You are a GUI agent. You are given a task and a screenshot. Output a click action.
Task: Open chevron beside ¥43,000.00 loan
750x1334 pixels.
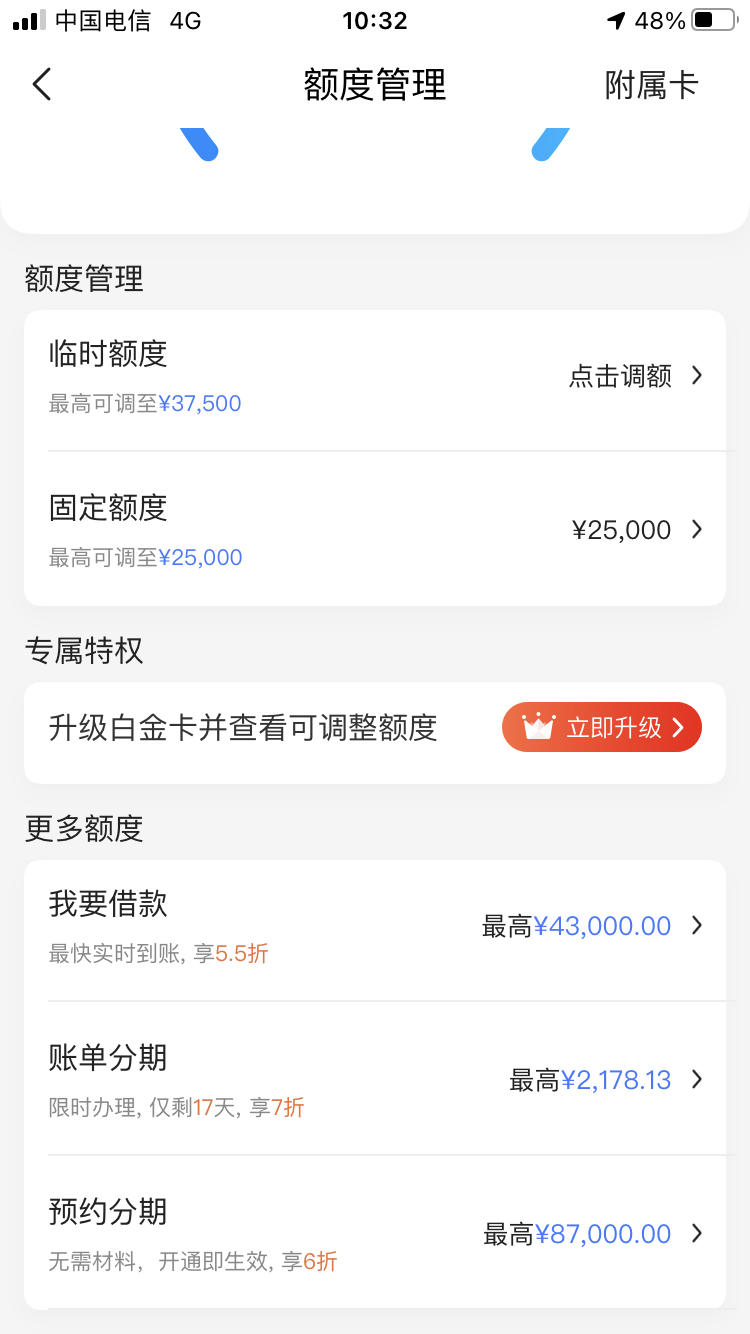coord(697,926)
